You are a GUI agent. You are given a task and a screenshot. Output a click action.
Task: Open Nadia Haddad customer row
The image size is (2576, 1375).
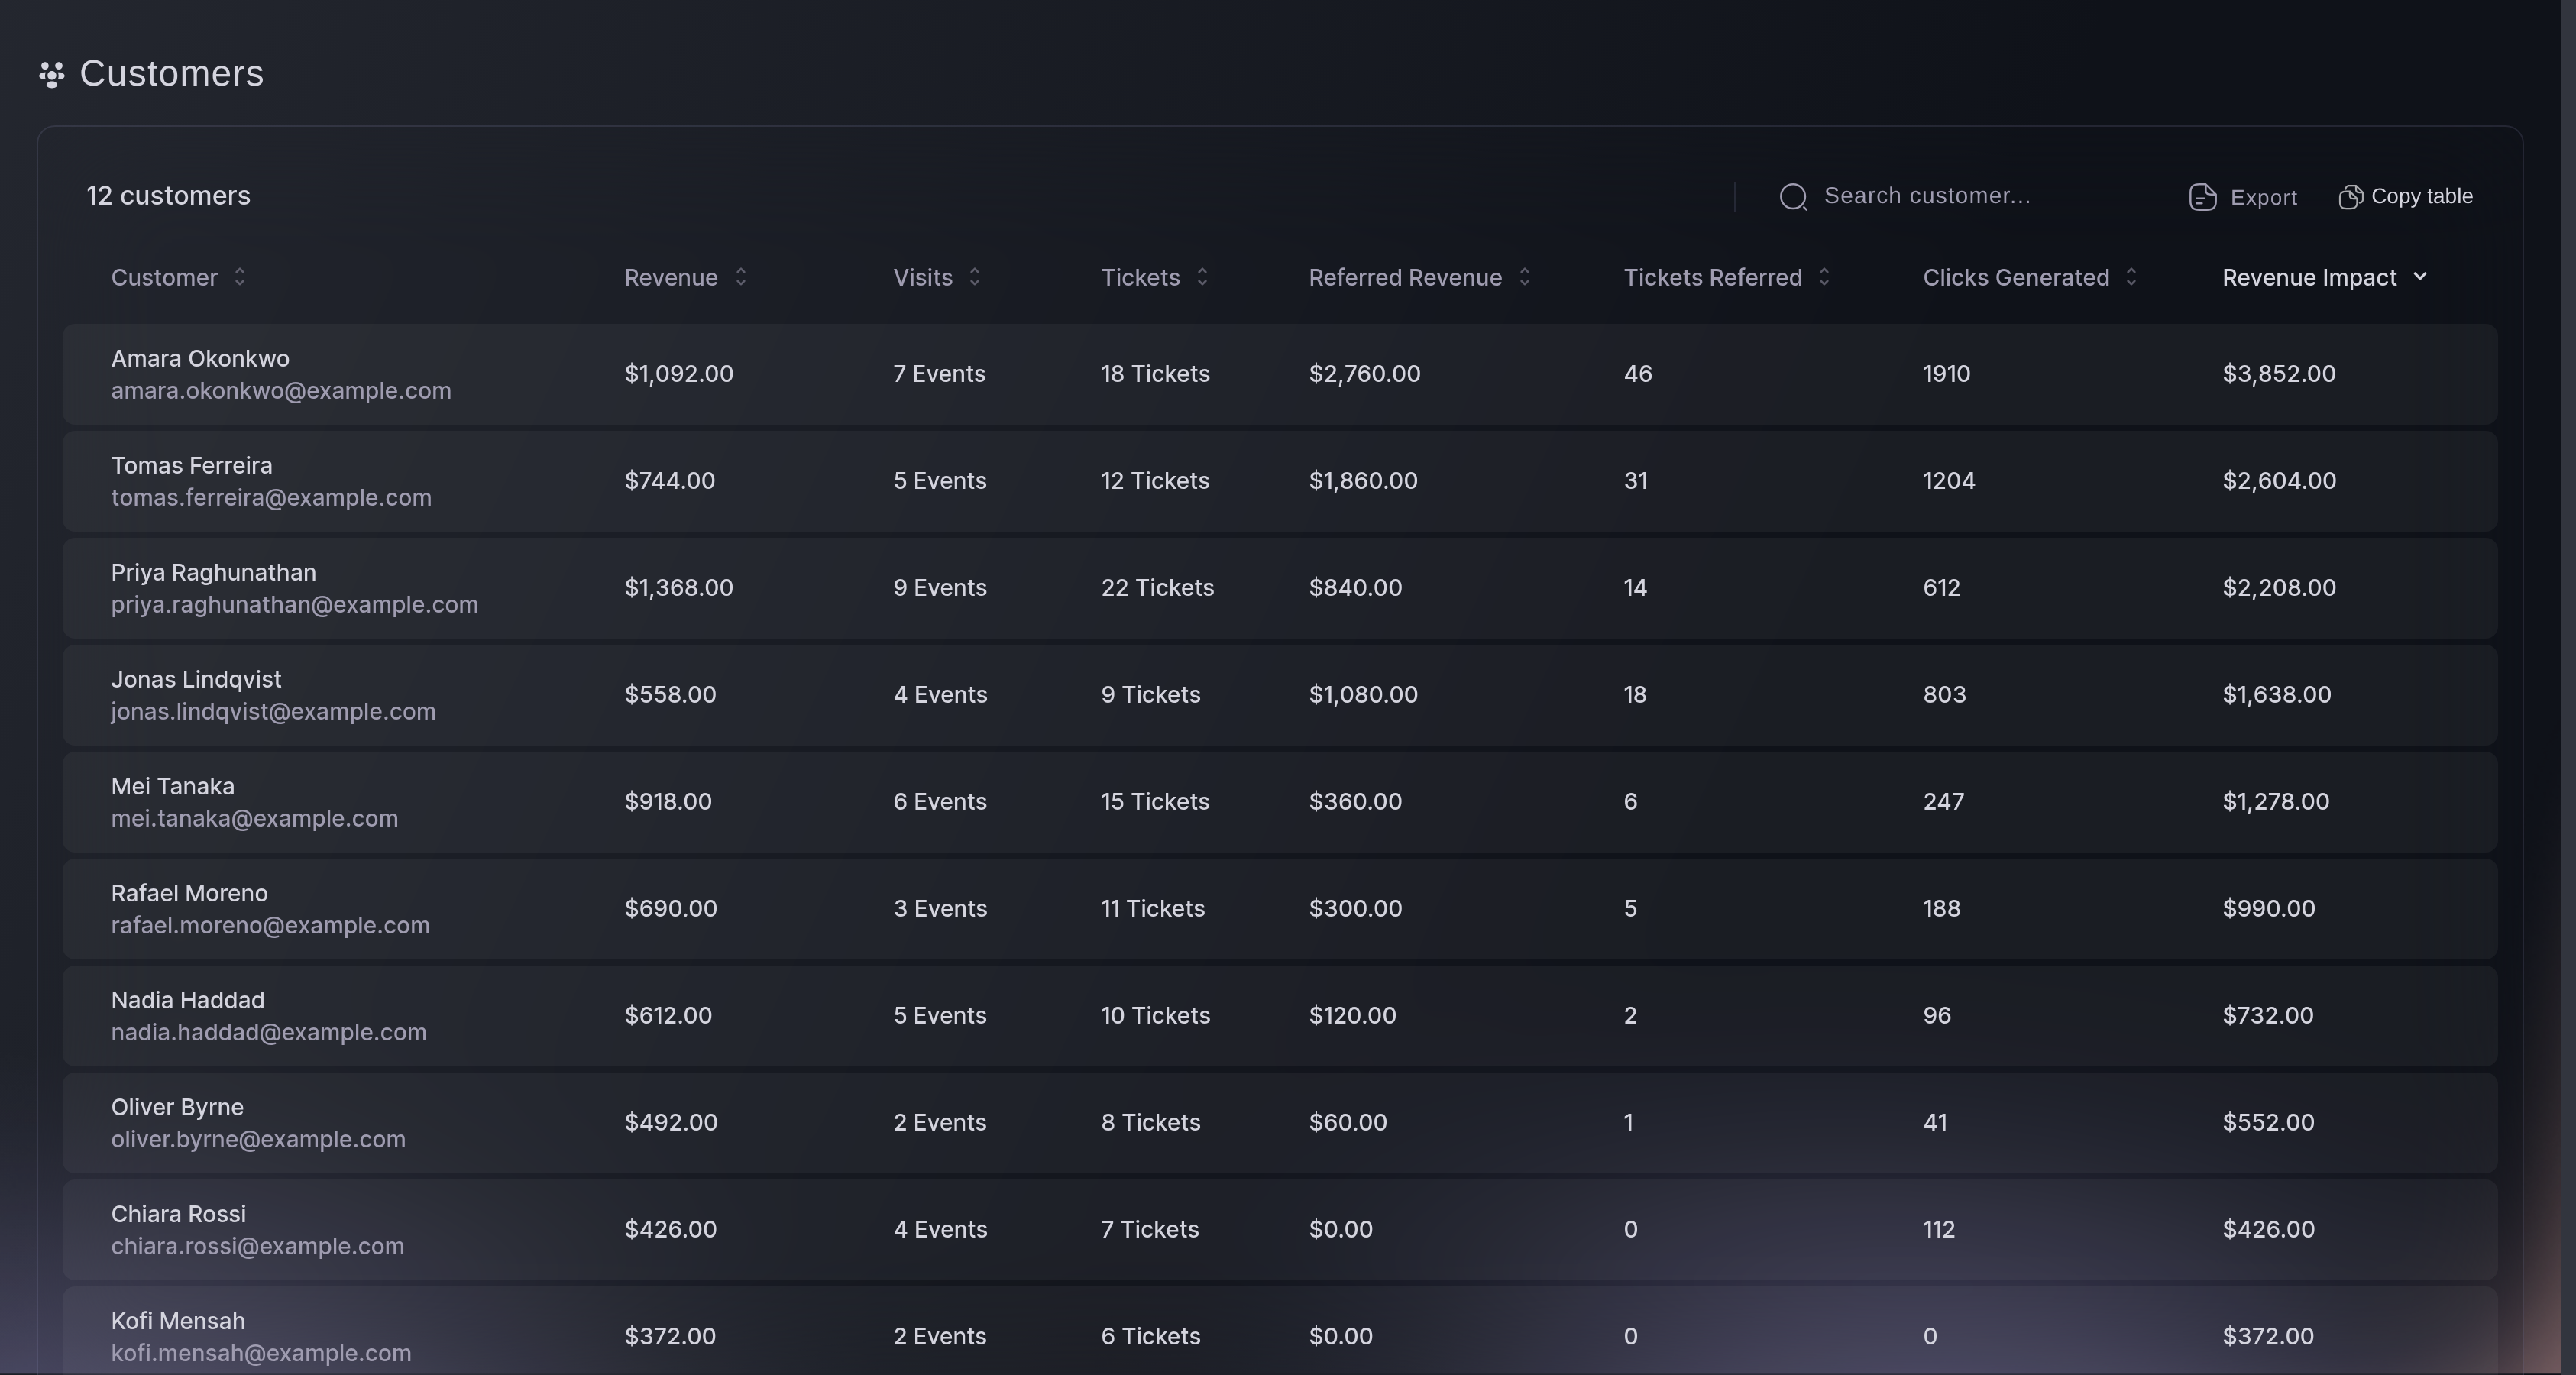tap(1280, 1016)
